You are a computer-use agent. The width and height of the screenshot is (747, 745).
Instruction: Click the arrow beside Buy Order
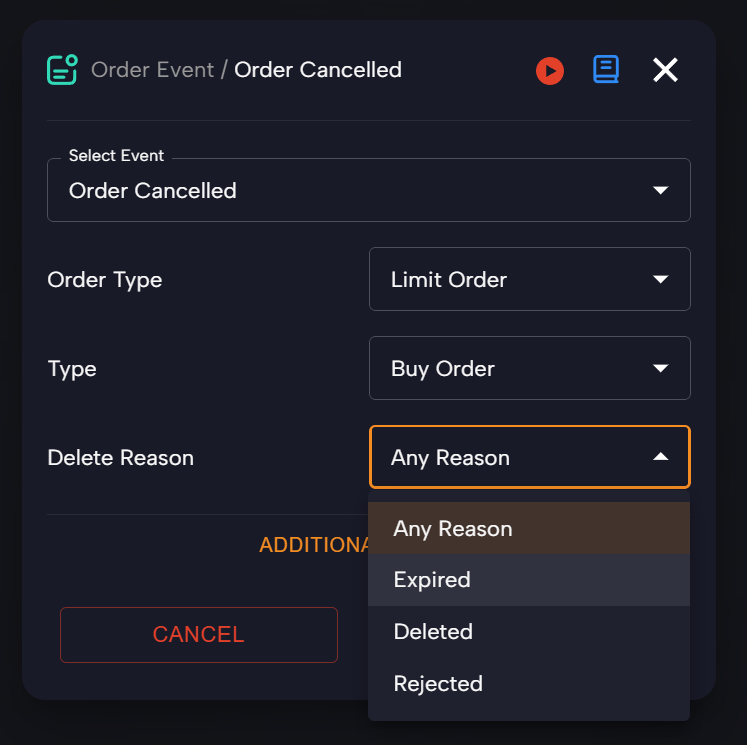pyautogui.click(x=660, y=368)
